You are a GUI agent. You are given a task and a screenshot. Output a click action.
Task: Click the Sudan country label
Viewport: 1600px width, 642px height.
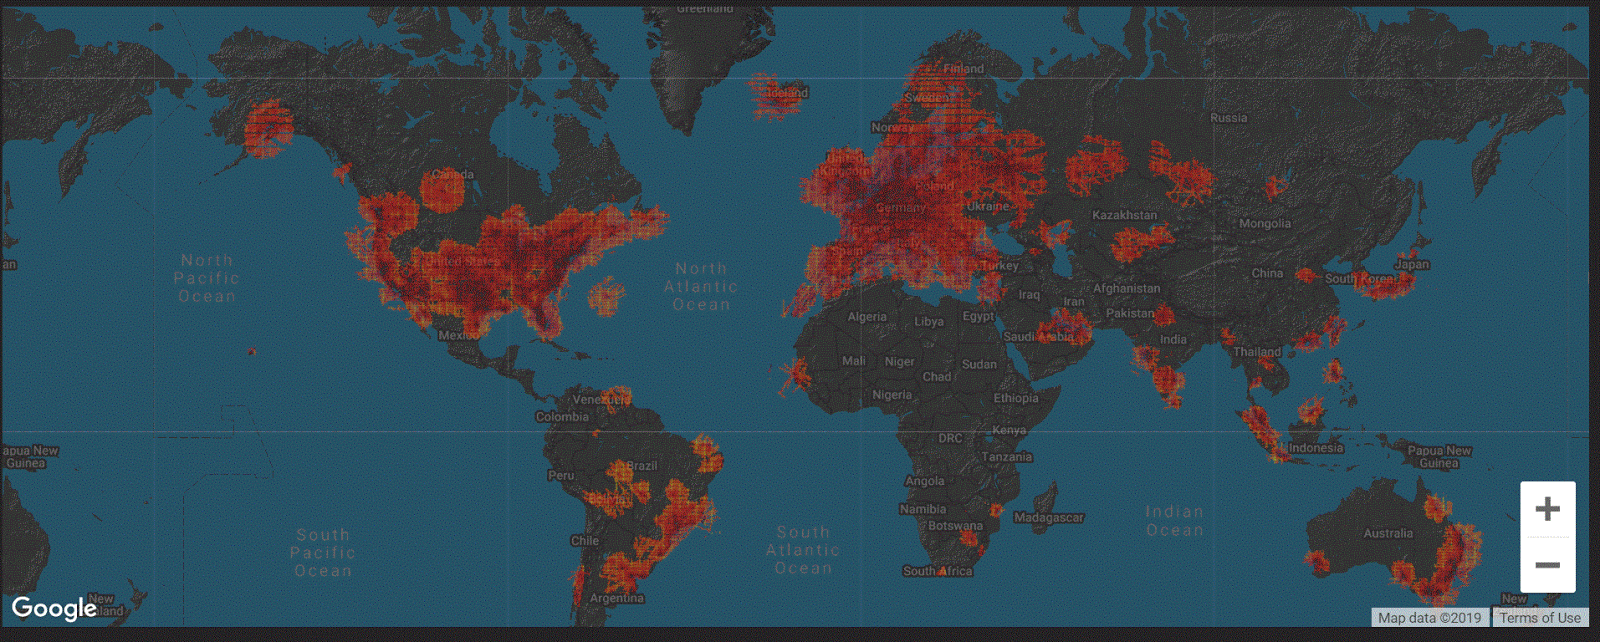979,365
